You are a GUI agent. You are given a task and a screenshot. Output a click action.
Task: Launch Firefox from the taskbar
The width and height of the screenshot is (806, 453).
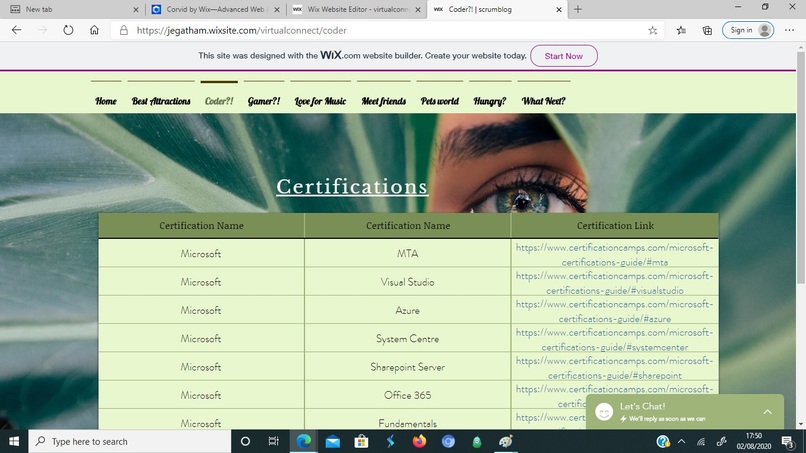tap(419, 441)
